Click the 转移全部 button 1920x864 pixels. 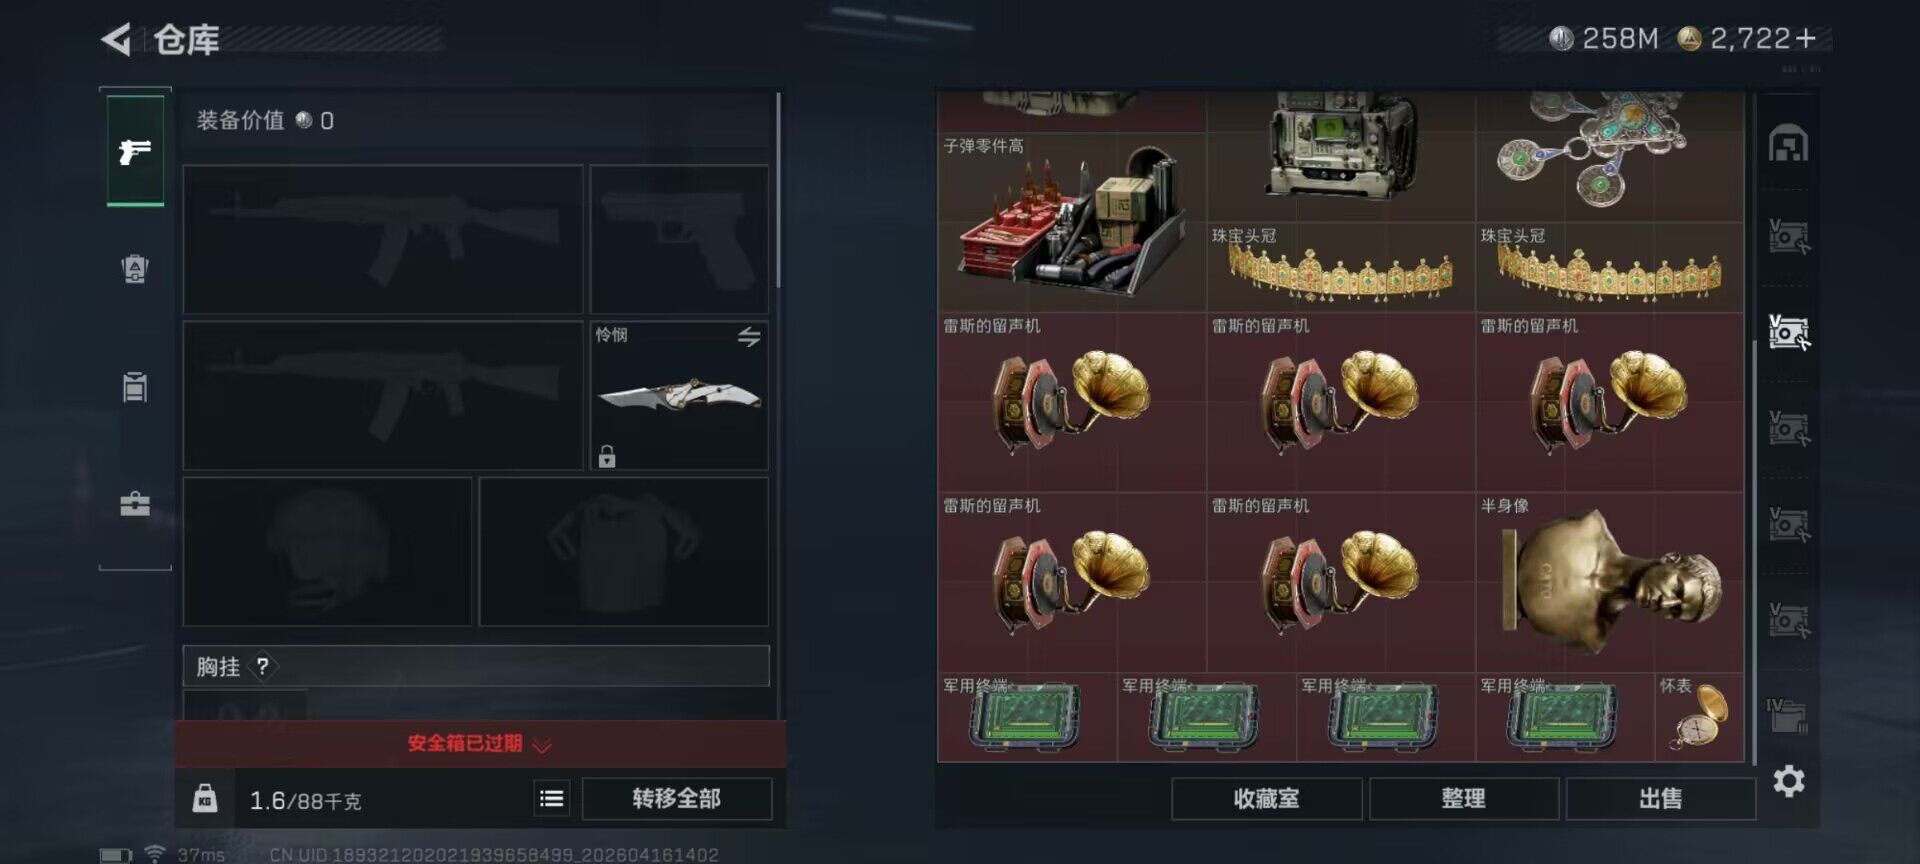677,798
